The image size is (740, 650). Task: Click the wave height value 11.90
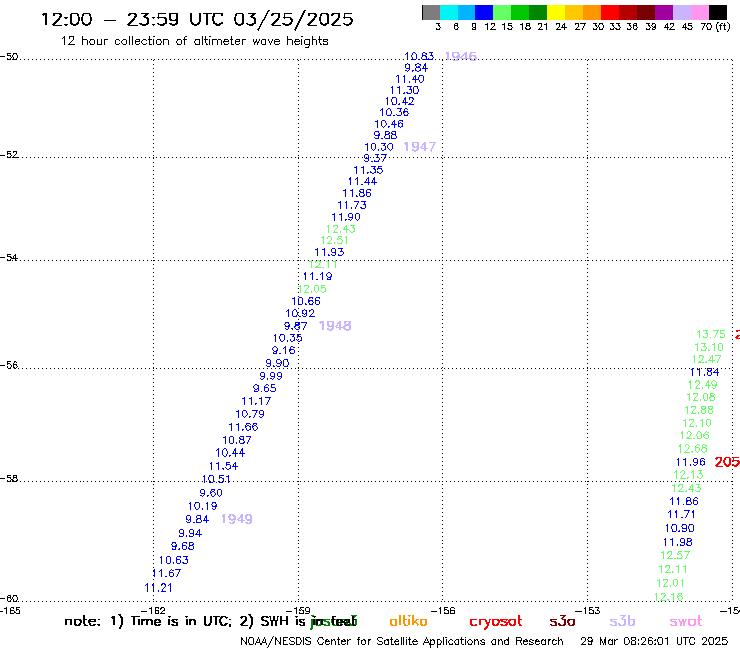click(x=346, y=217)
